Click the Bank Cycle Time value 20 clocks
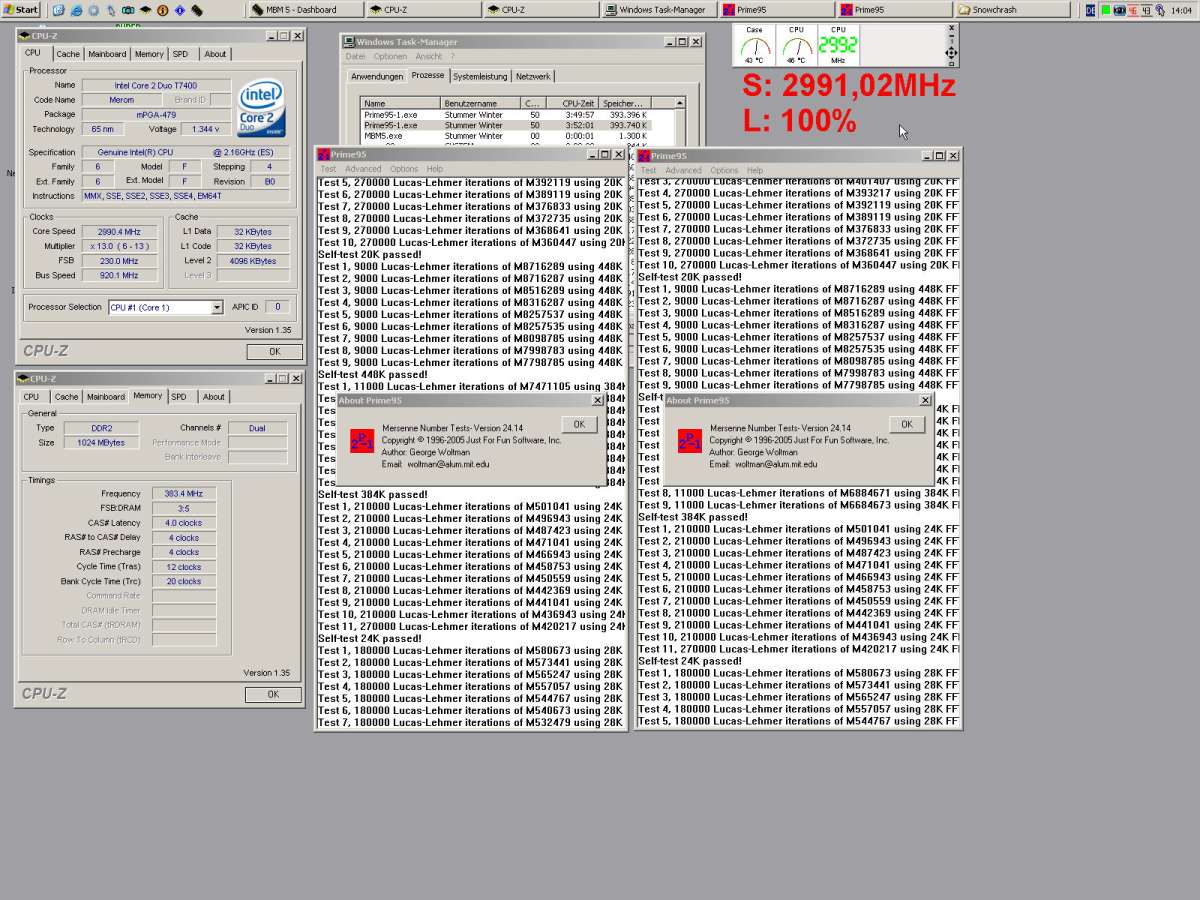This screenshot has height=900, width=1200. tap(184, 581)
